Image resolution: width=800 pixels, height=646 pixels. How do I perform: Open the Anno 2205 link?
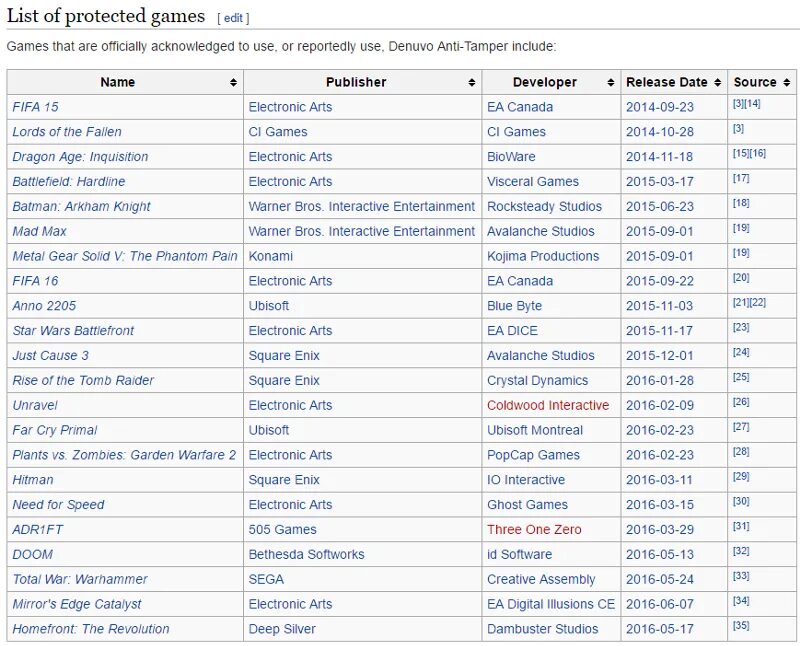click(x=44, y=306)
